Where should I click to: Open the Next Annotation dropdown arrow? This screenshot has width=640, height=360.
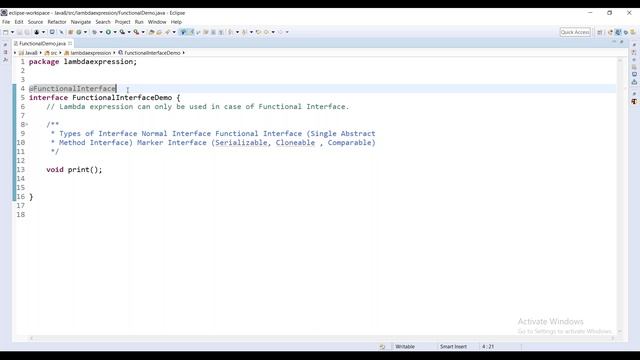(237, 32)
